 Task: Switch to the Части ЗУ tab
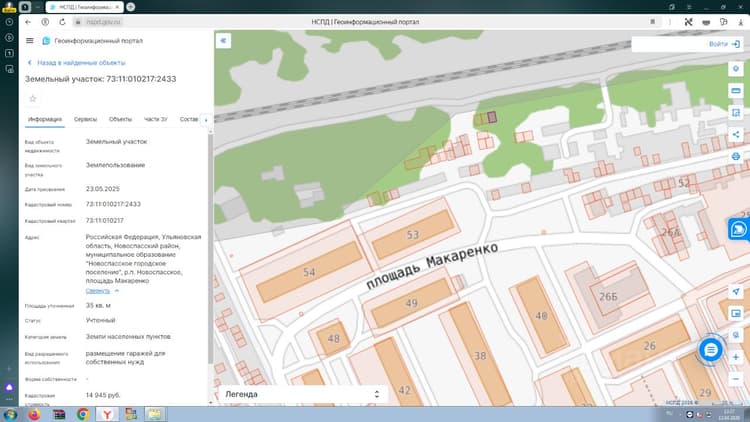(x=155, y=119)
